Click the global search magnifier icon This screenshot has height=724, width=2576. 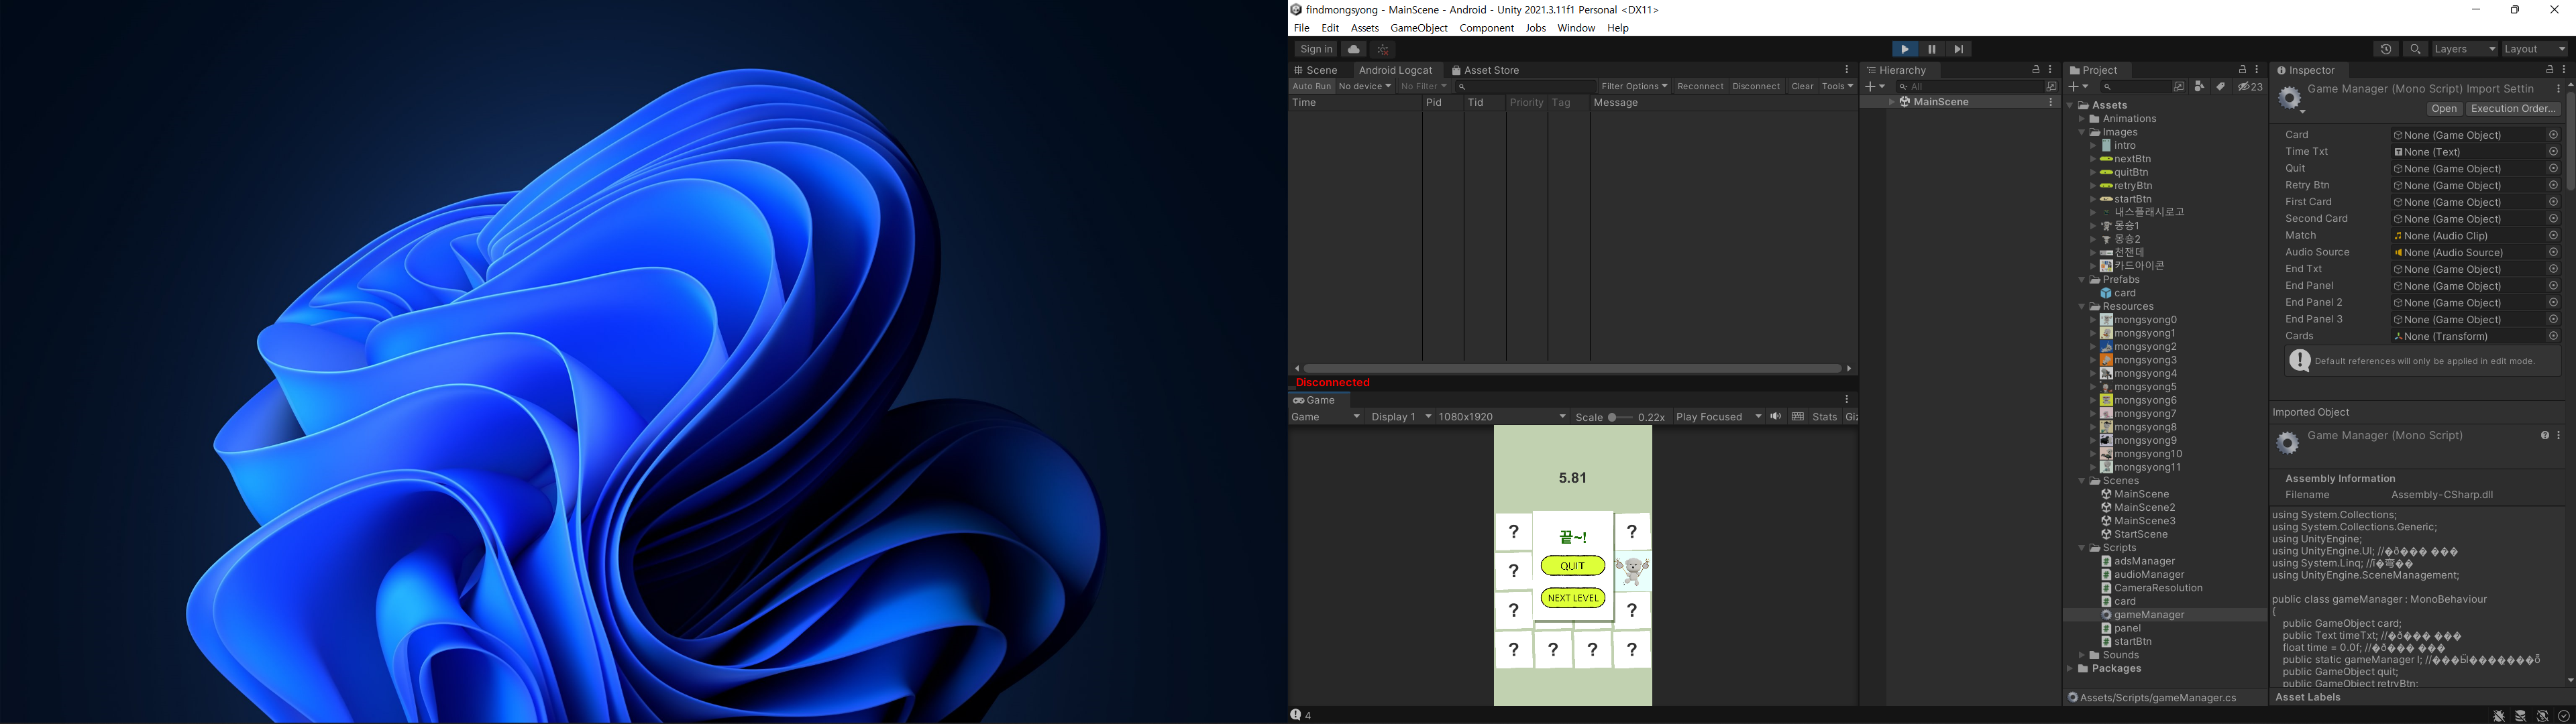[x=2415, y=49]
